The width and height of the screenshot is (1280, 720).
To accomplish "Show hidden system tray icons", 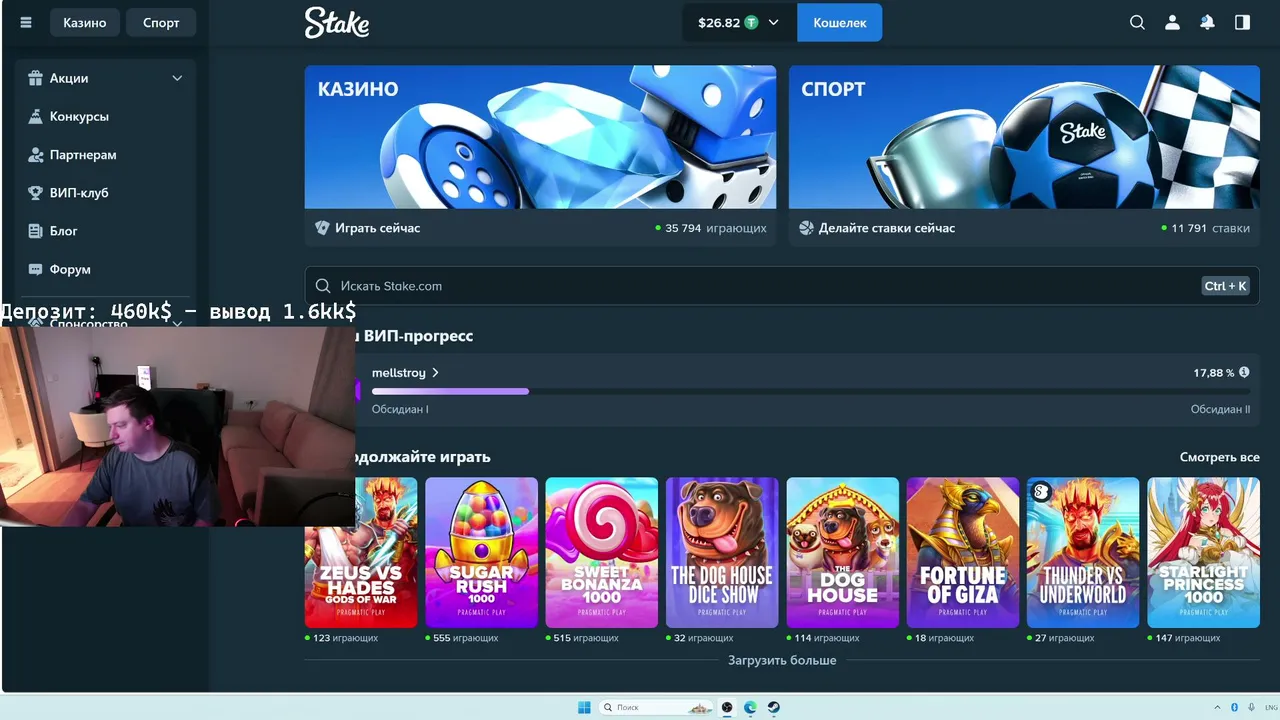I will click(x=1218, y=707).
